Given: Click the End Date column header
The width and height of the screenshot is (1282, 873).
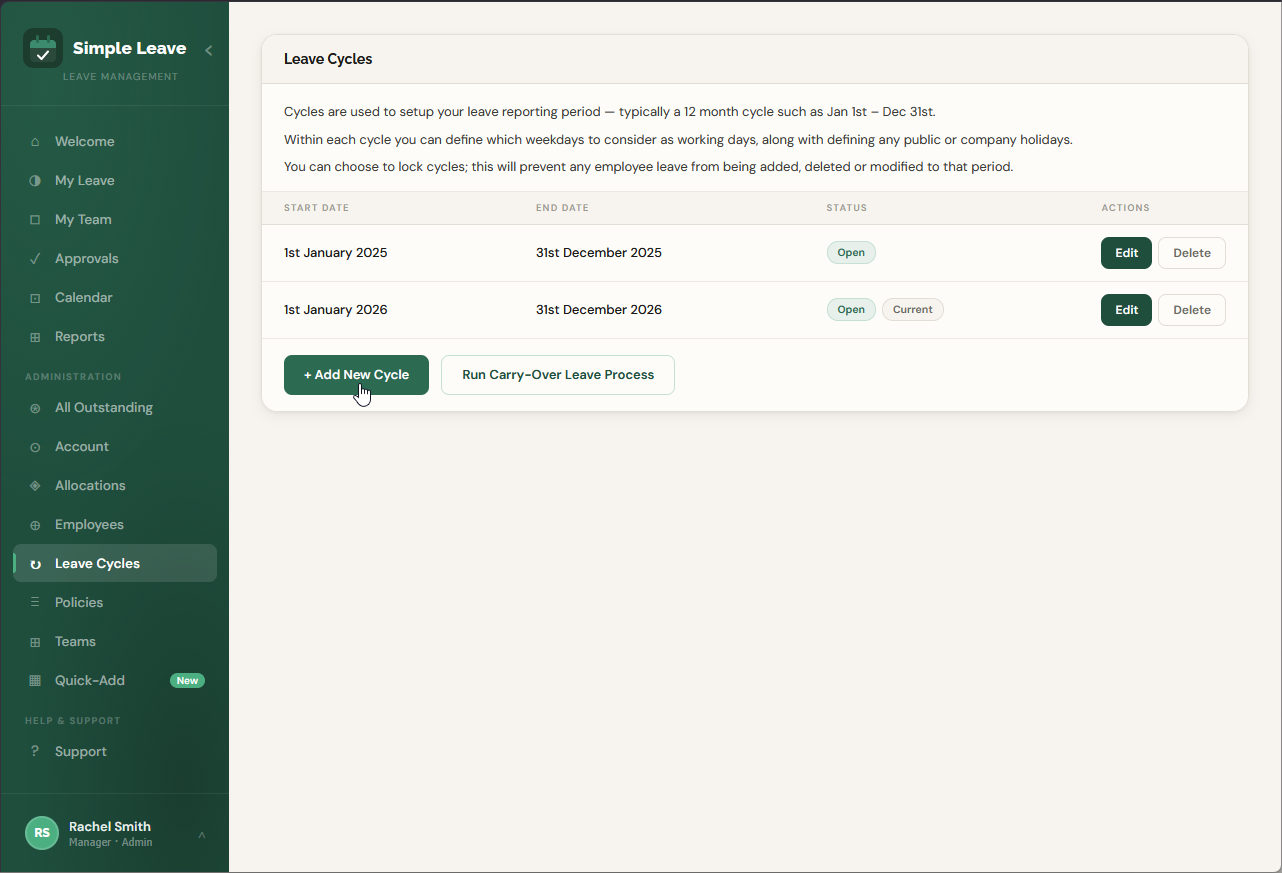Looking at the screenshot, I should tap(562, 208).
